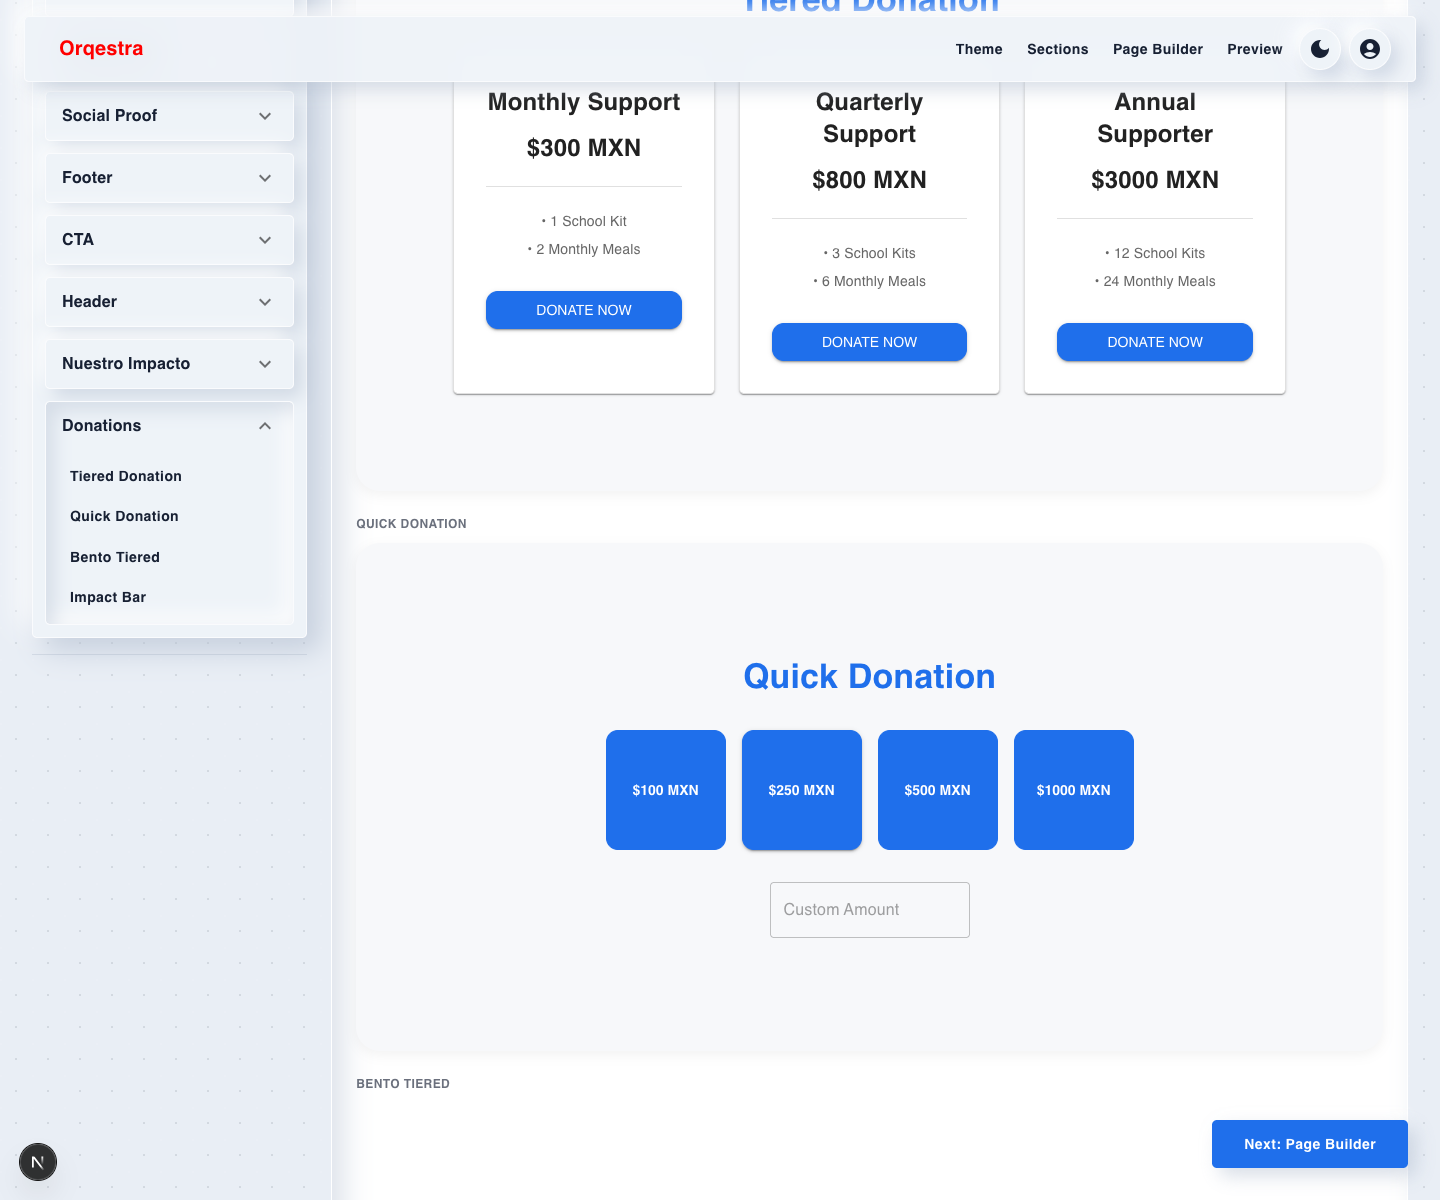Click the $300 MXN price text

(x=584, y=148)
